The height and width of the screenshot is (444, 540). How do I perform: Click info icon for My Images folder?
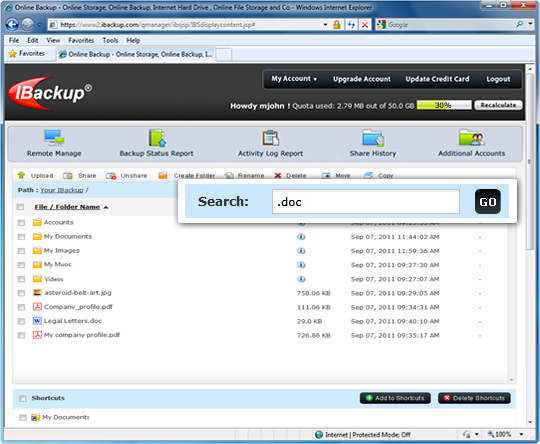[x=301, y=251]
